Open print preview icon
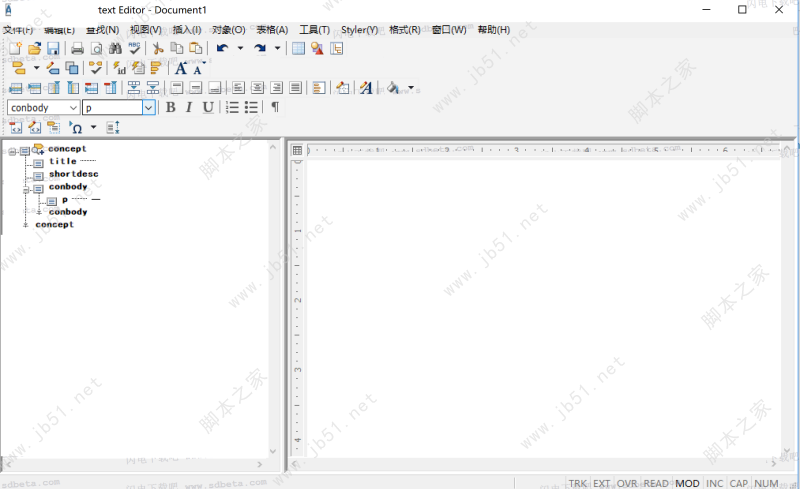Screen dimensions: 800x489 [x=96, y=48]
